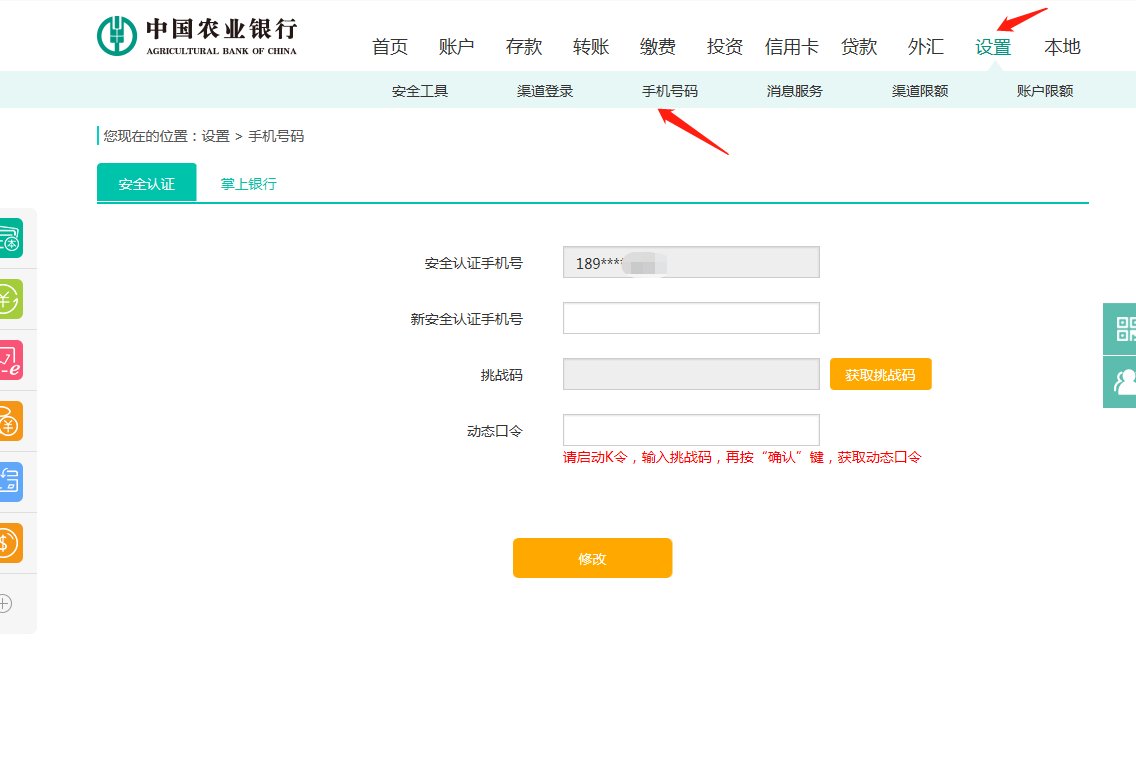1136x760 pixels.
Task: Open the 账户 menu item
Action: [457, 46]
